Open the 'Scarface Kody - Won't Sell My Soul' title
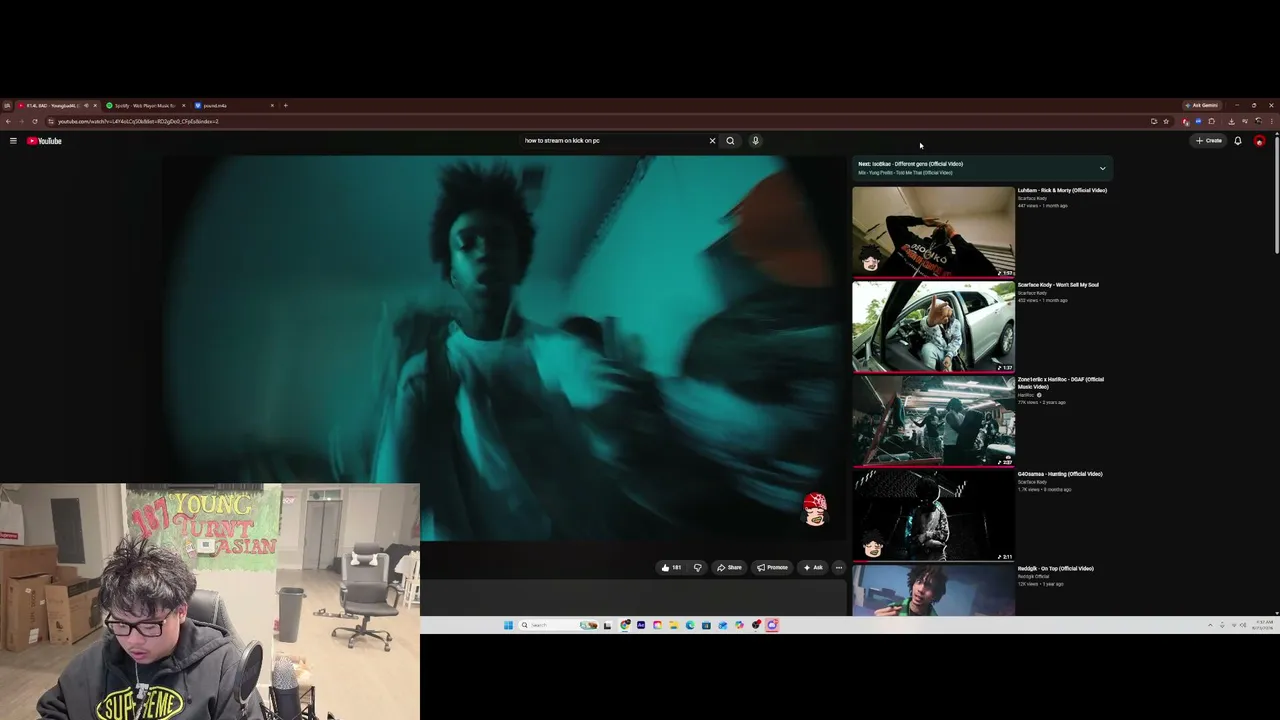 point(1058,285)
